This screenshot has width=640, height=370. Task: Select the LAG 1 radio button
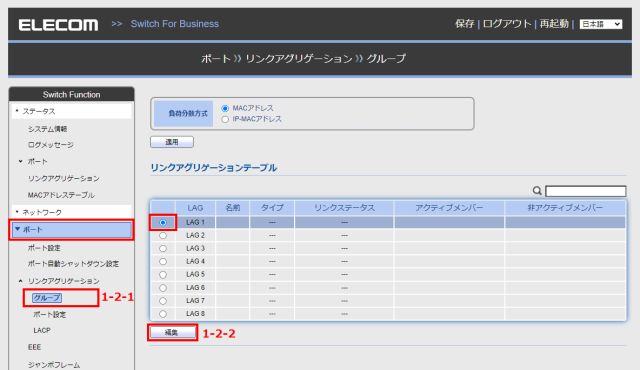point(163,223)
